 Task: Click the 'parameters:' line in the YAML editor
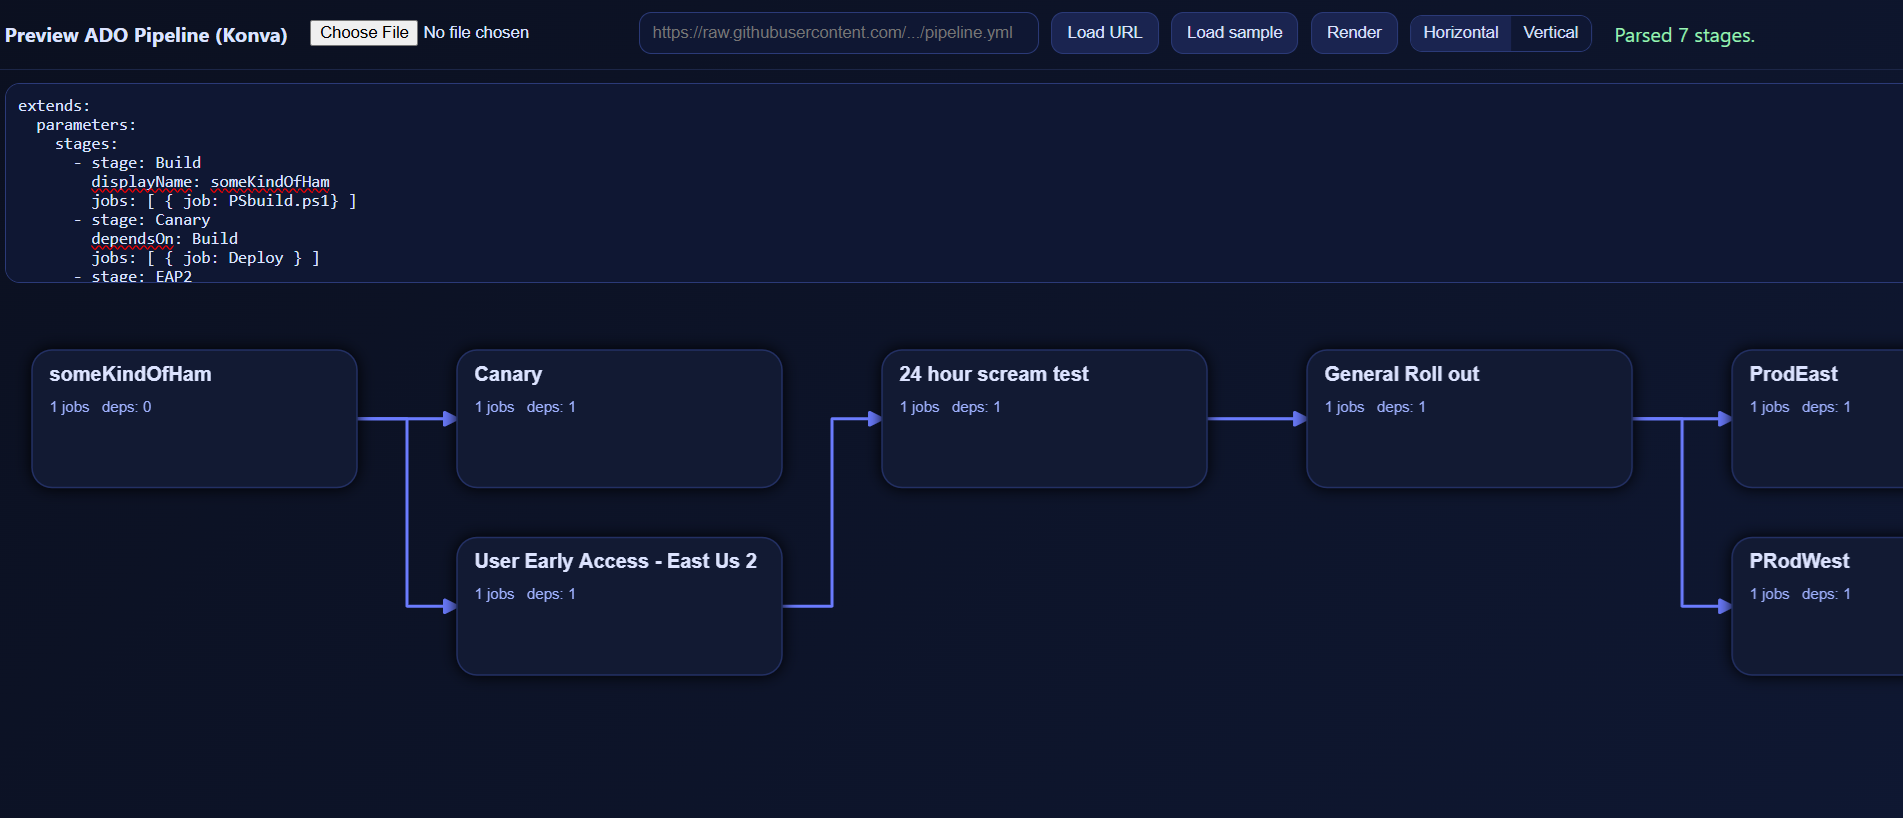[86, 125]
